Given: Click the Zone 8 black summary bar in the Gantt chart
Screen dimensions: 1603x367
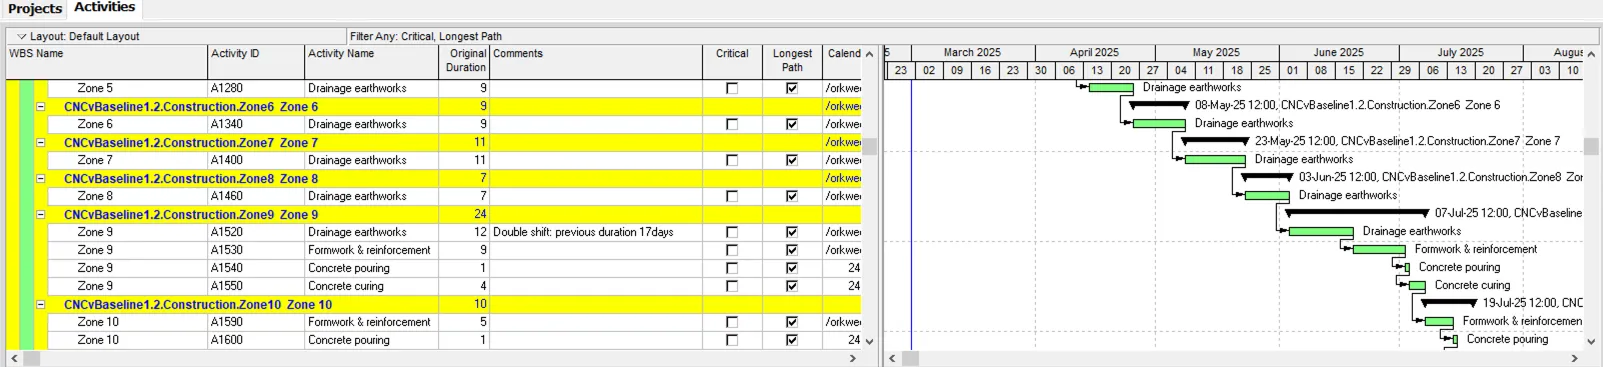Looking at the screenshot, I should coord(1267,177).
